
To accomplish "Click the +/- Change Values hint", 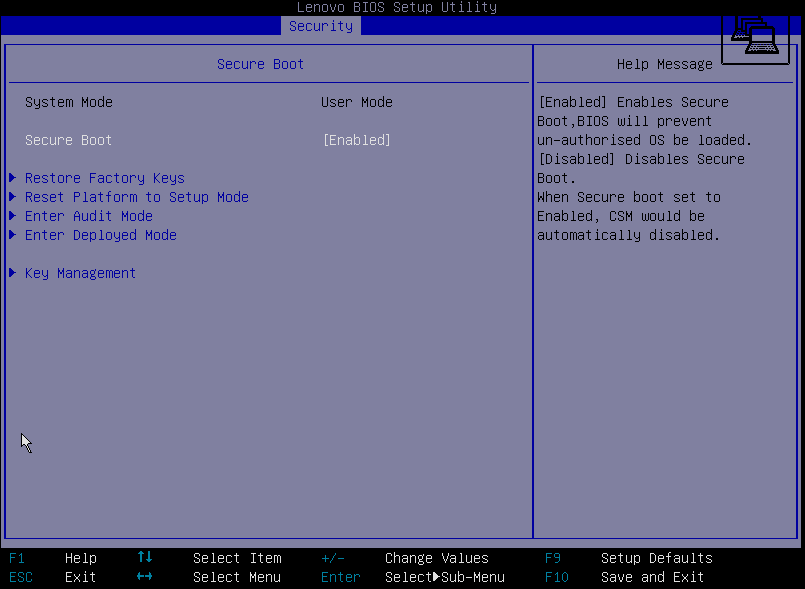I will [404, 558].
